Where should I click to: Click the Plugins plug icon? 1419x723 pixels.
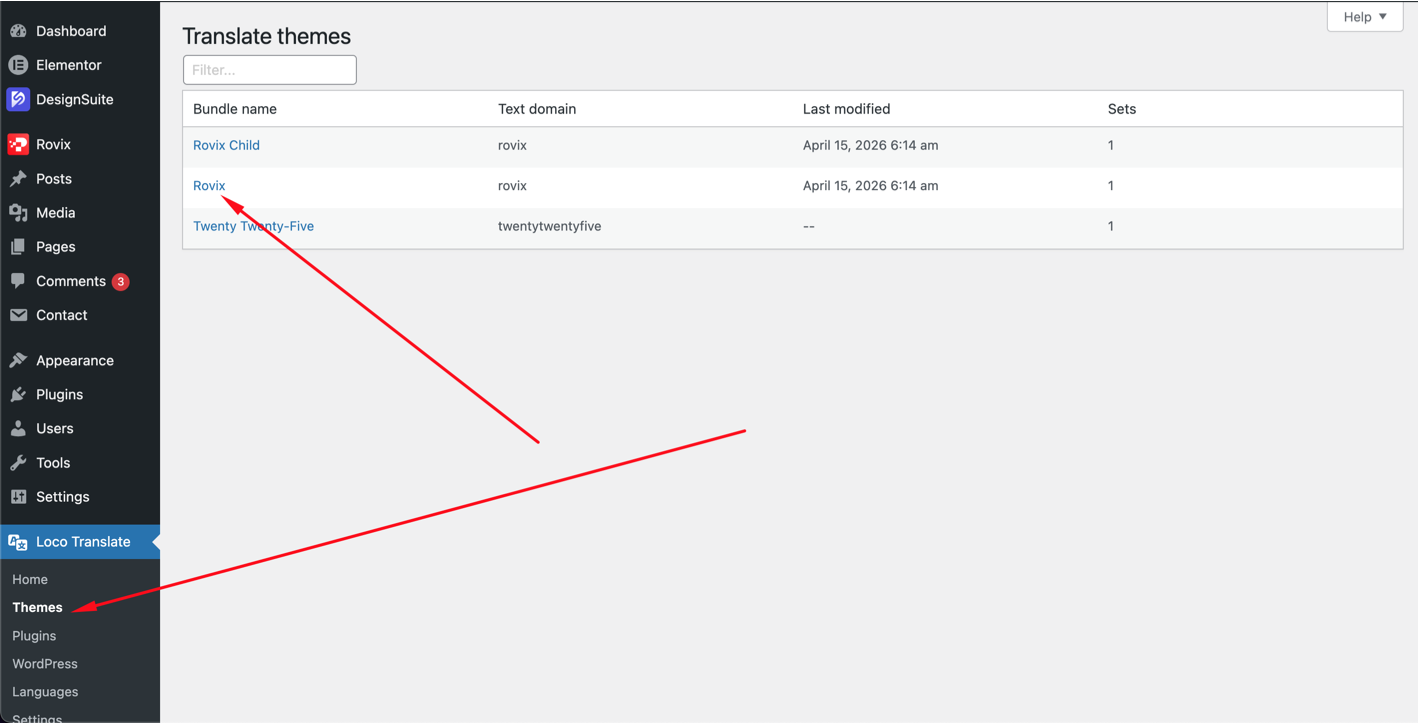coord(18,395)
